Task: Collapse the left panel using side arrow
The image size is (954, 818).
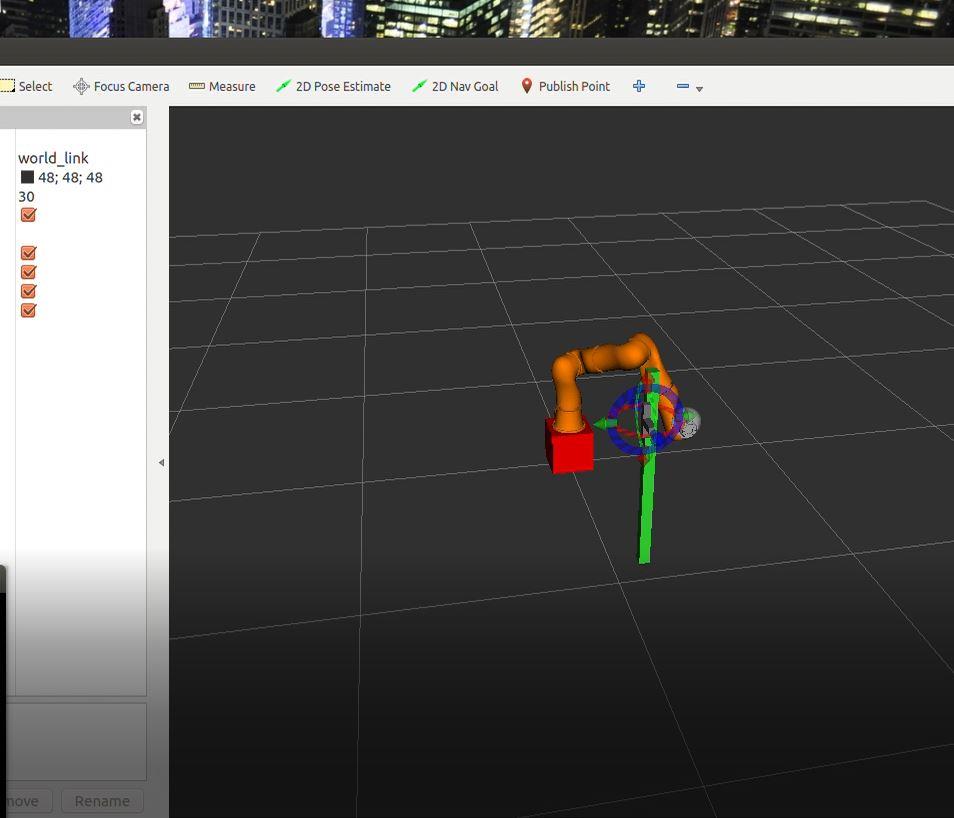Action: pos(161,463)
